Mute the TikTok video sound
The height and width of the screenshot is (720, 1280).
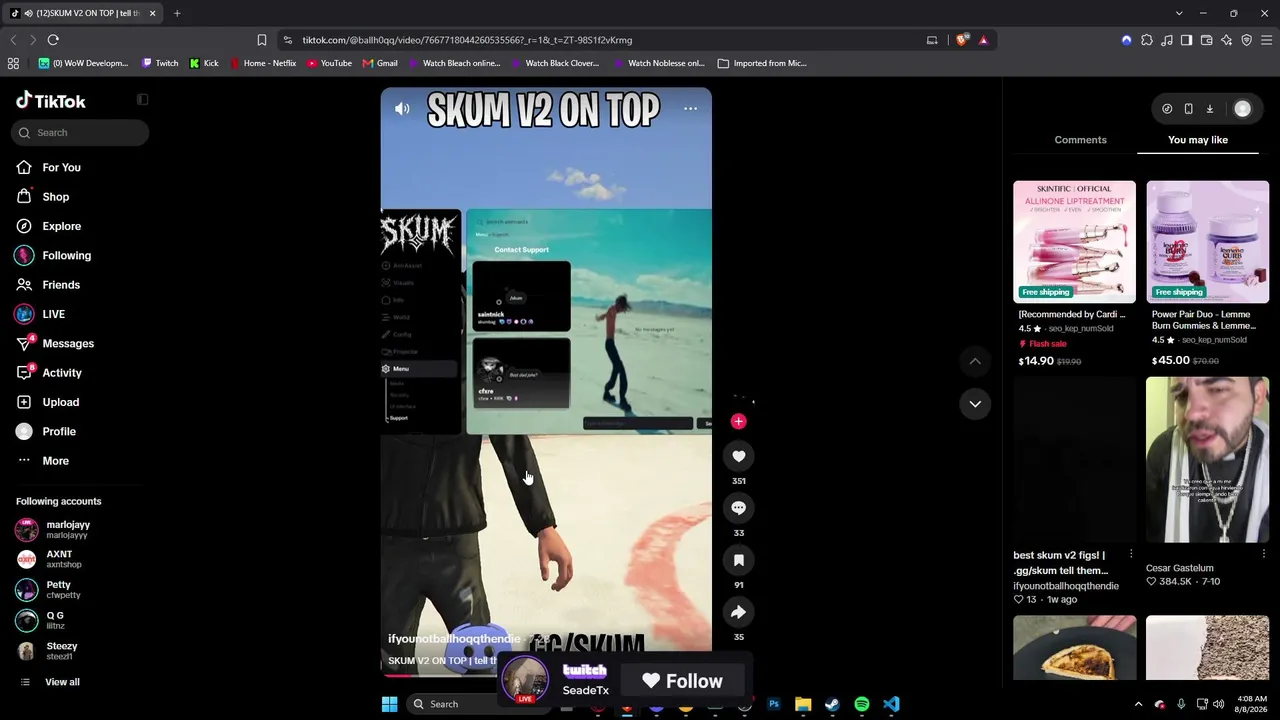[x=402, y=109]
